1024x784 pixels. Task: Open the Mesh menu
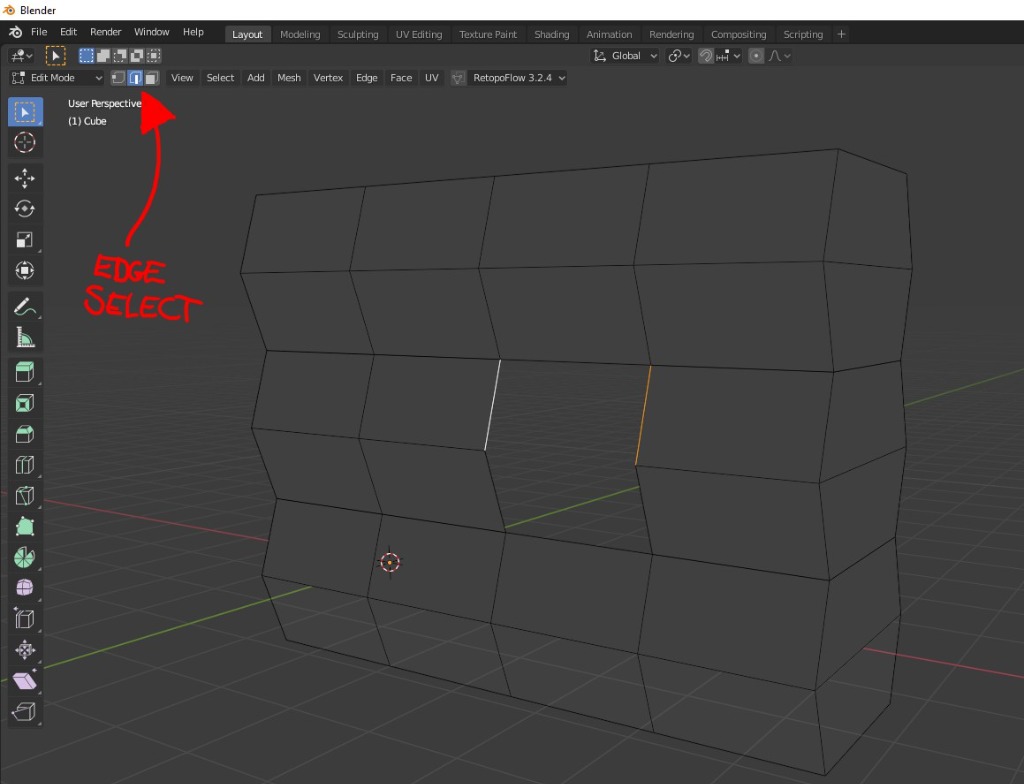pos(289,78)
